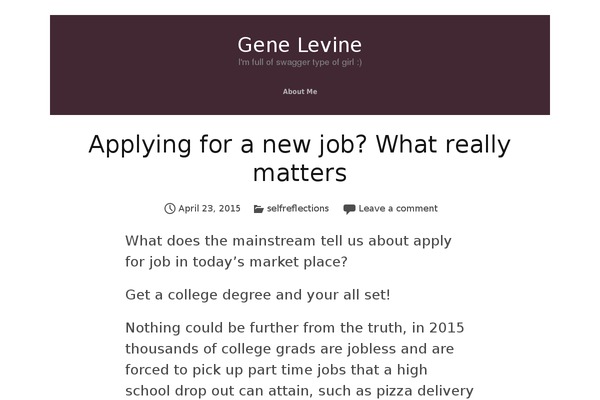This screenshot has height=400, width=600.
Task: Open the April 23, 2015 date link
Action: (209, 209)
